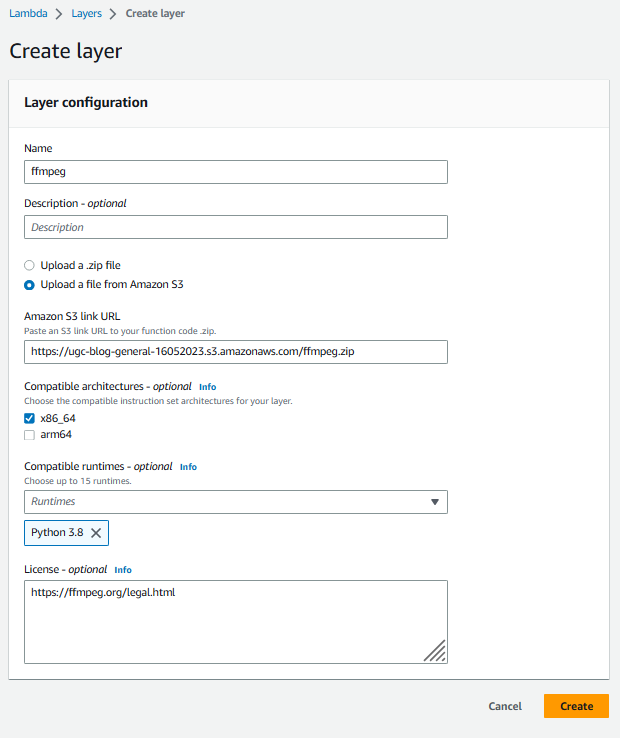This screenshot has height=738, width=620.
Task: Focus the Name field containing ffmpeg
Action: coord(236,172)
